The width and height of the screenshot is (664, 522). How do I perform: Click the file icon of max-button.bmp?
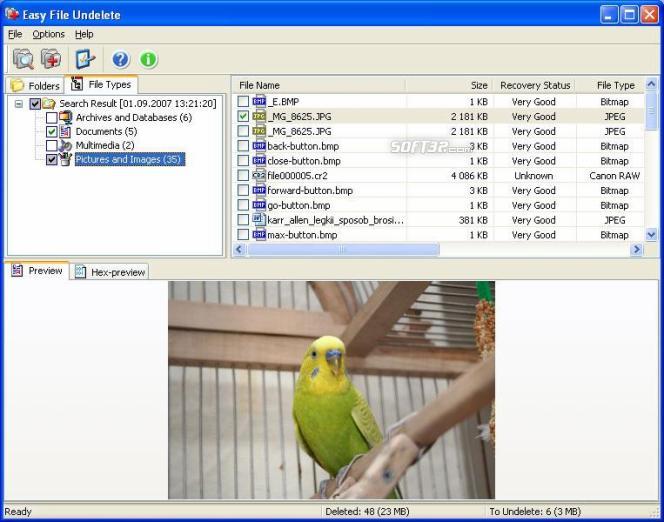[x=259, y=235]
